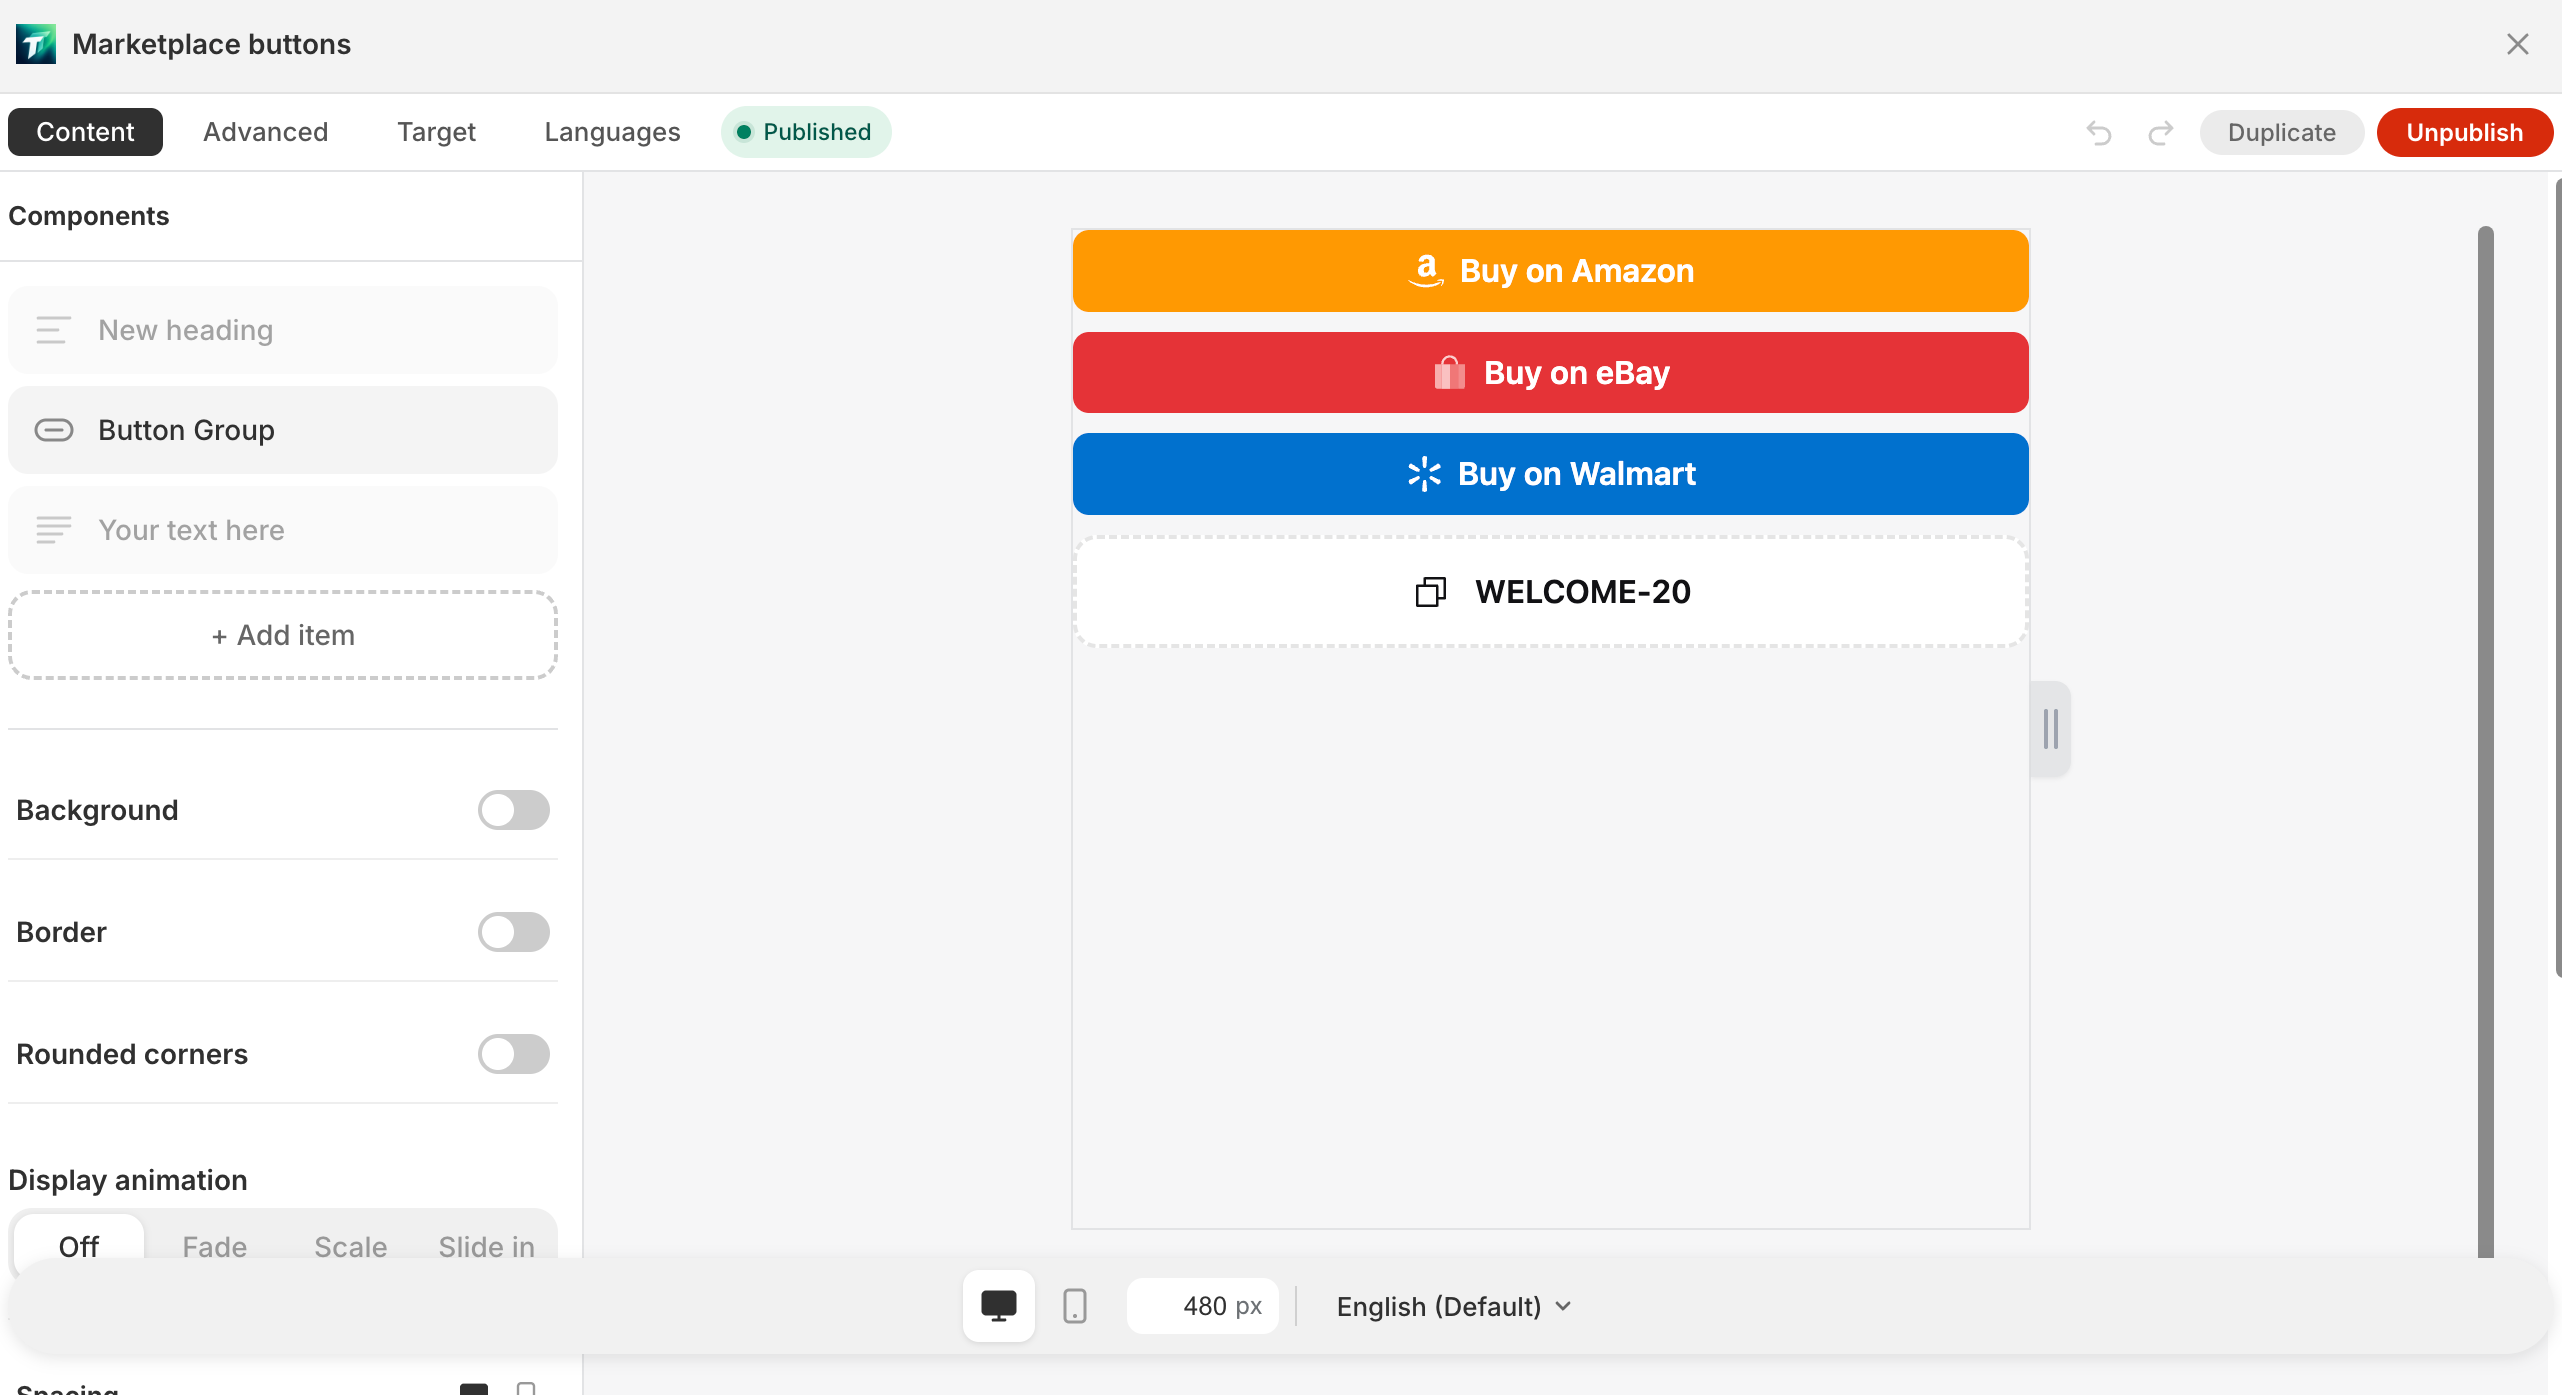
Task: Click the Buy on Amazon button
Action: tap(1551, 271)
